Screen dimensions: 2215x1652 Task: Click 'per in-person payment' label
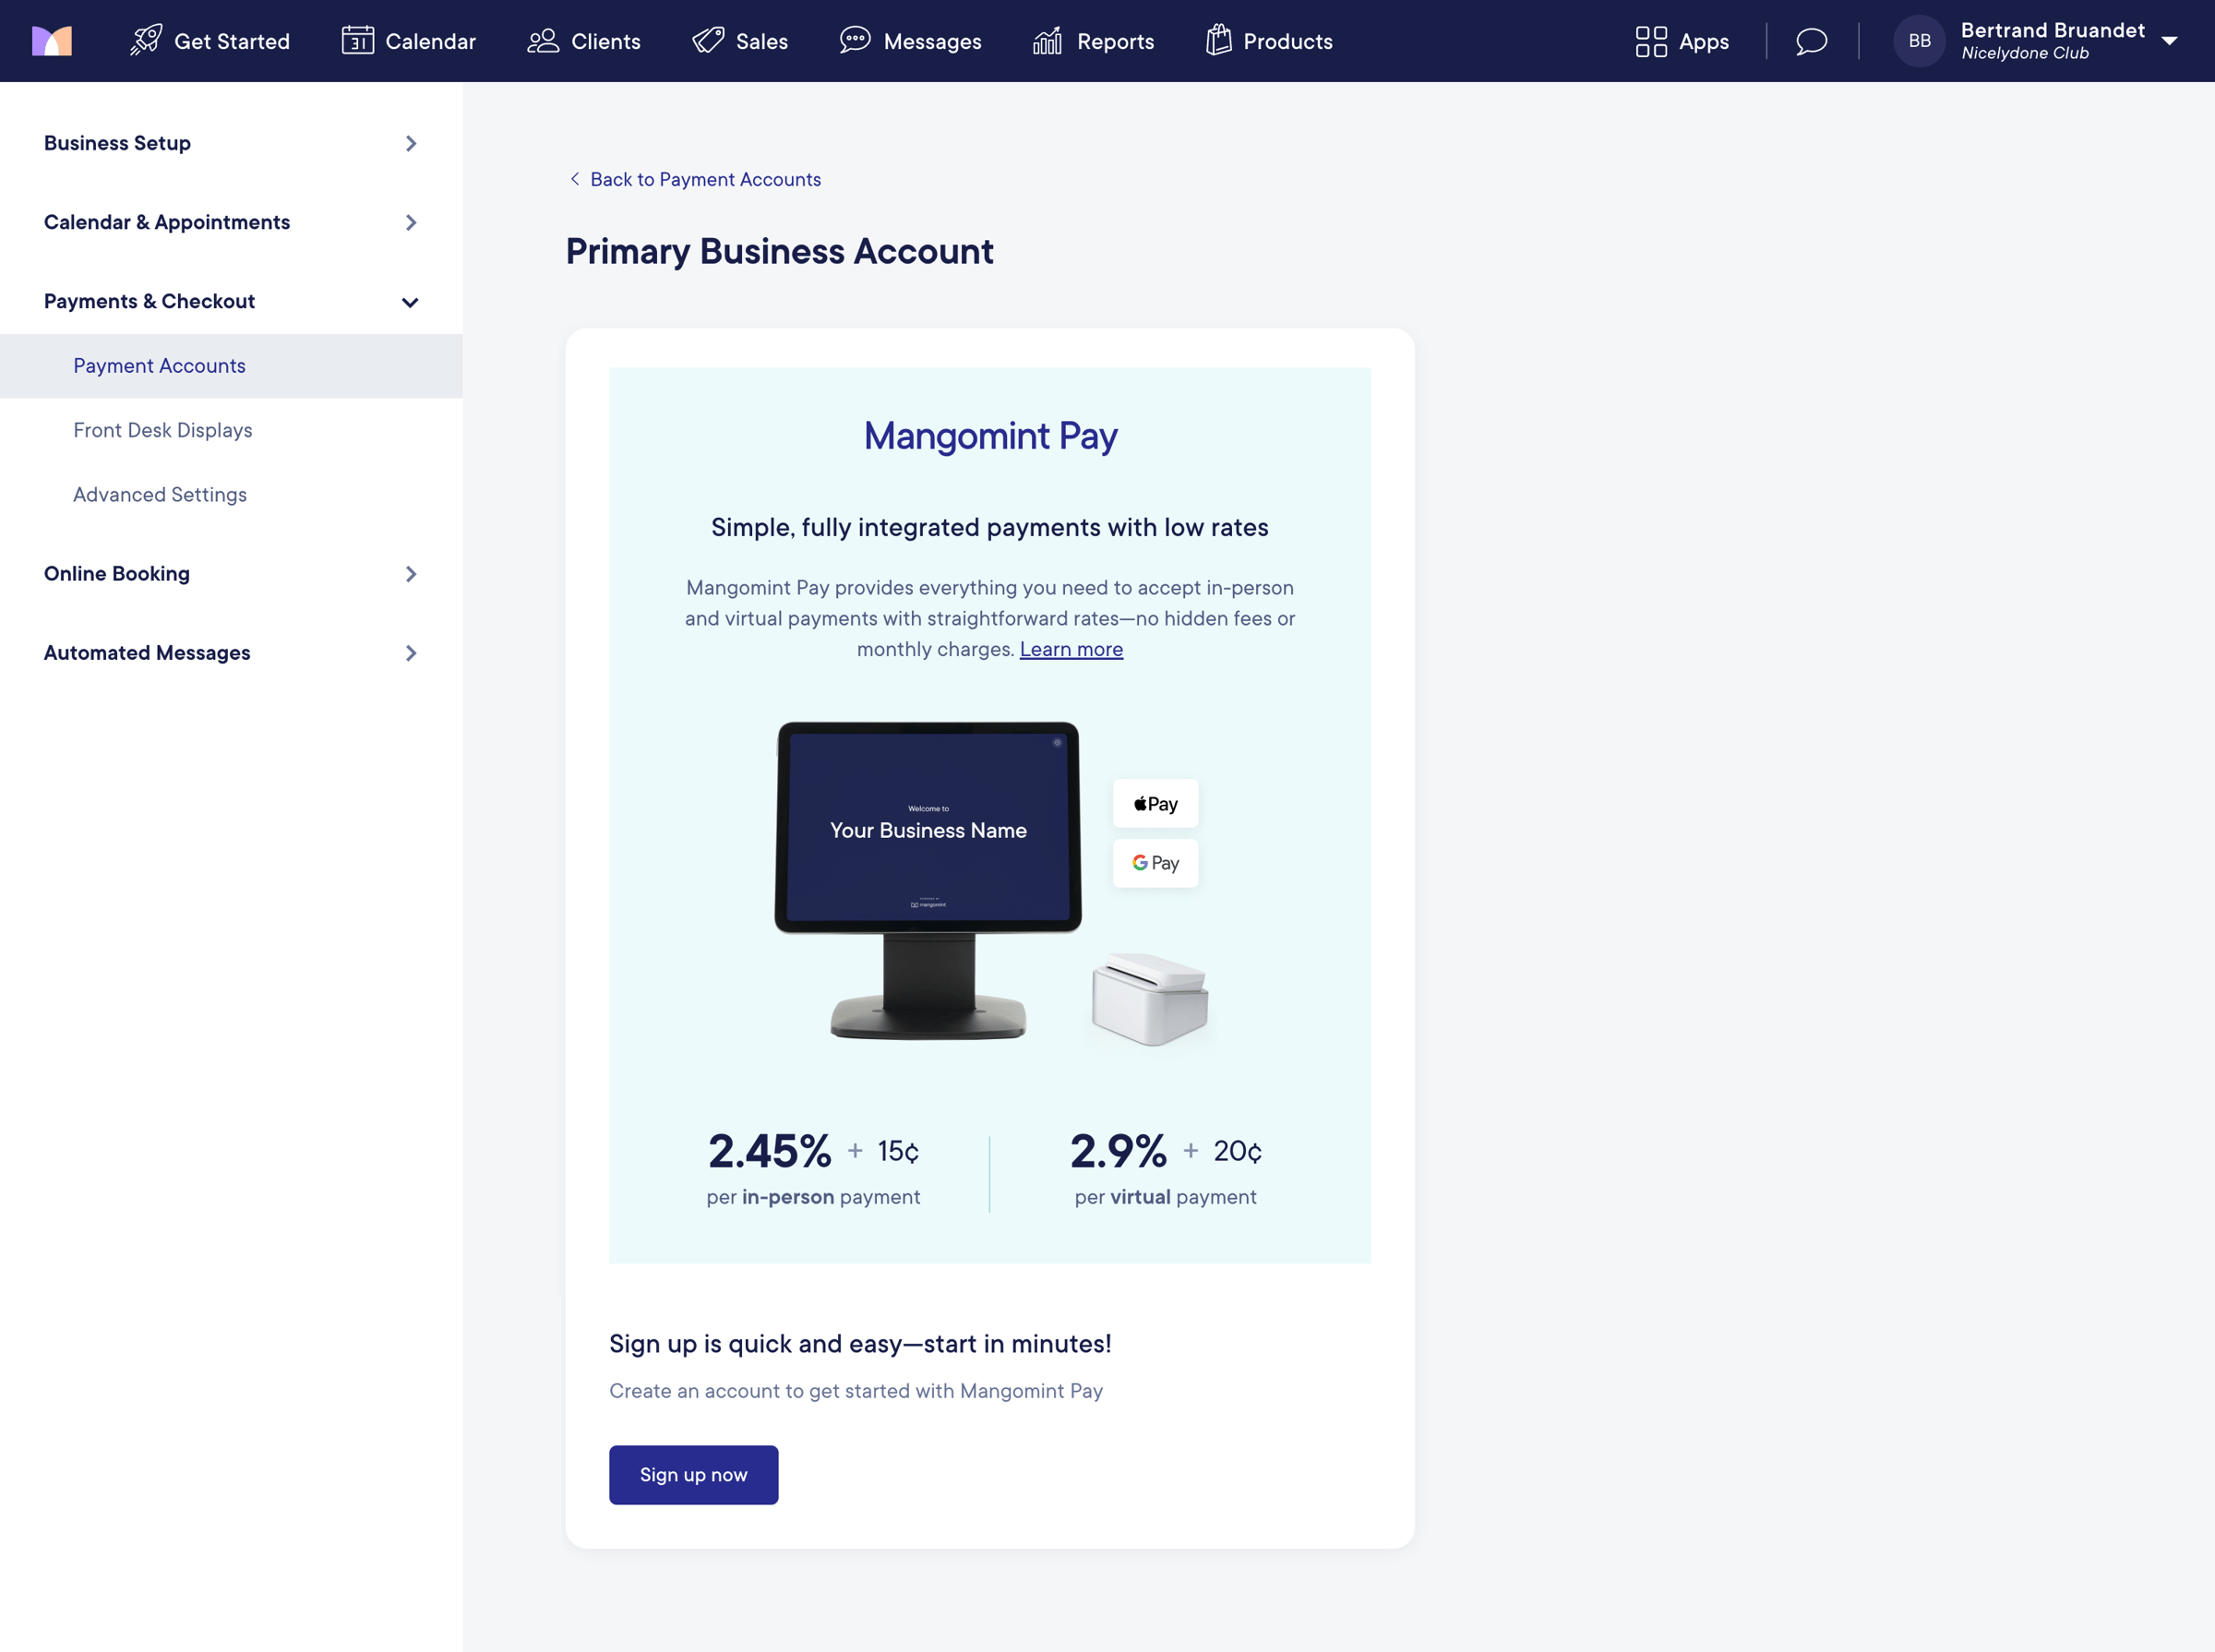click(x=813, y=1197)
